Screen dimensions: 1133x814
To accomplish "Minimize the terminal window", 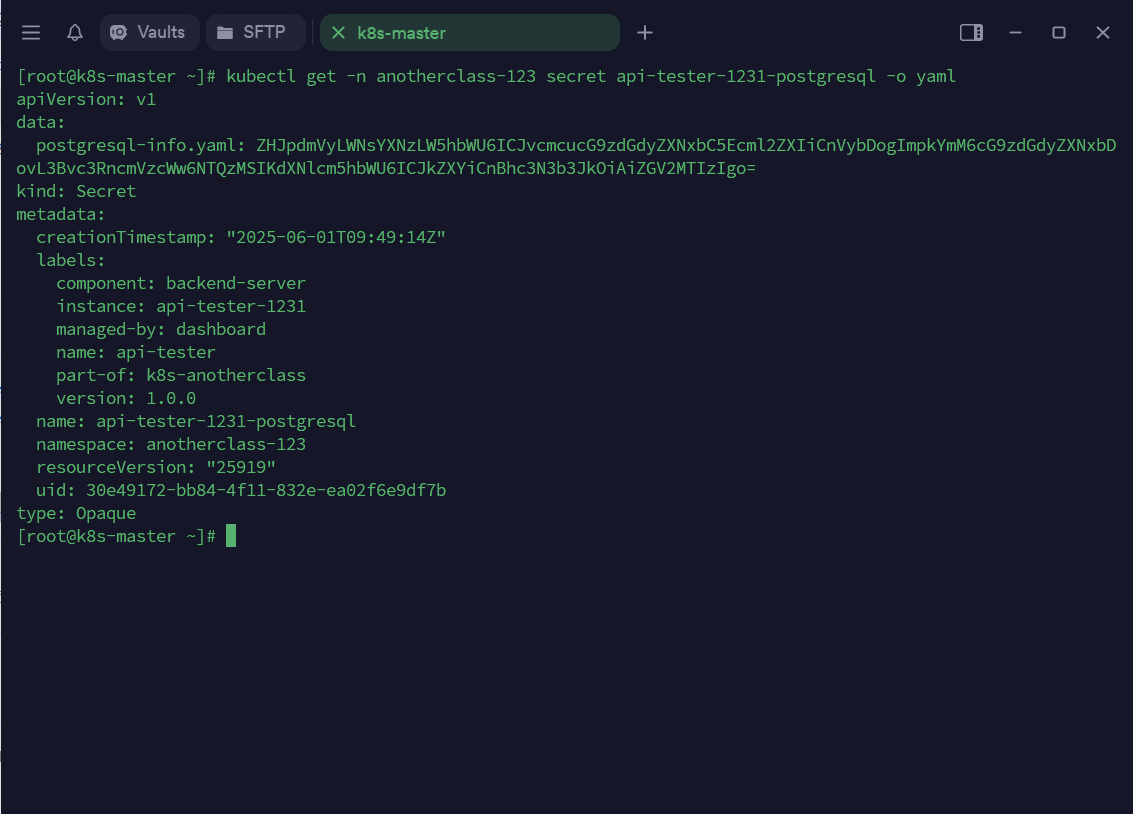I will coord(1015,33).
